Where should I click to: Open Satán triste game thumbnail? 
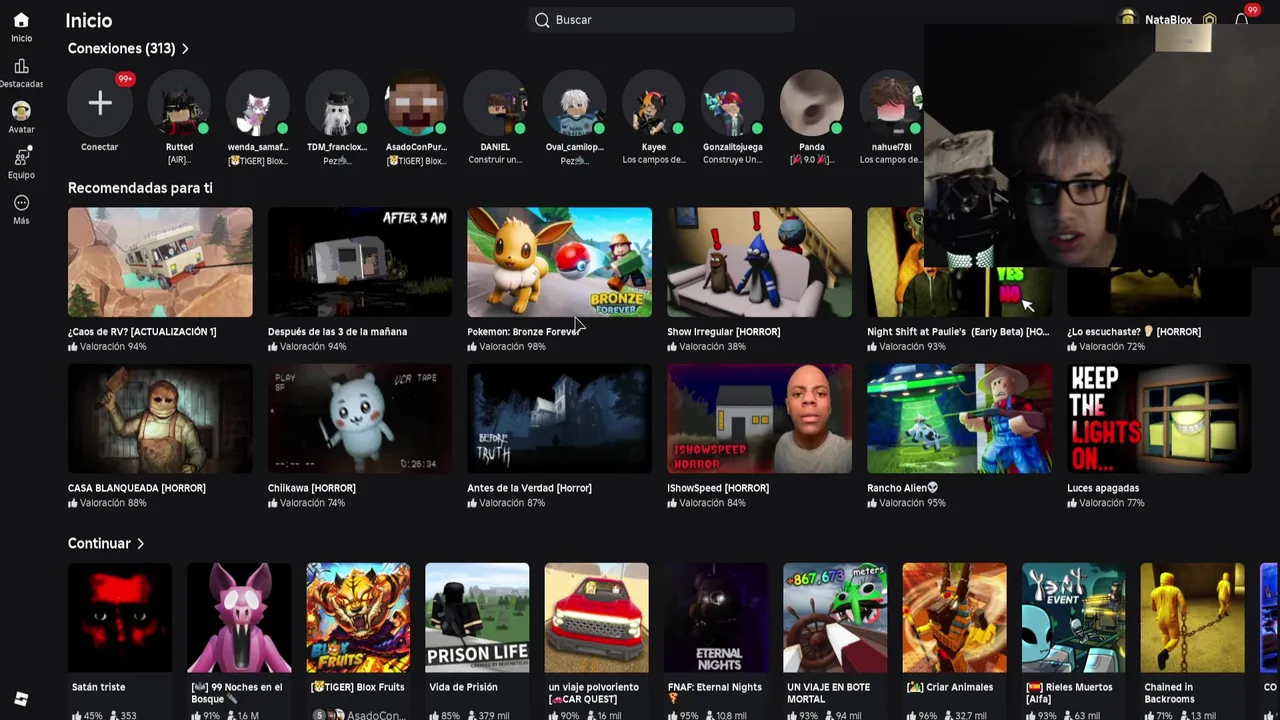point(120,618)
